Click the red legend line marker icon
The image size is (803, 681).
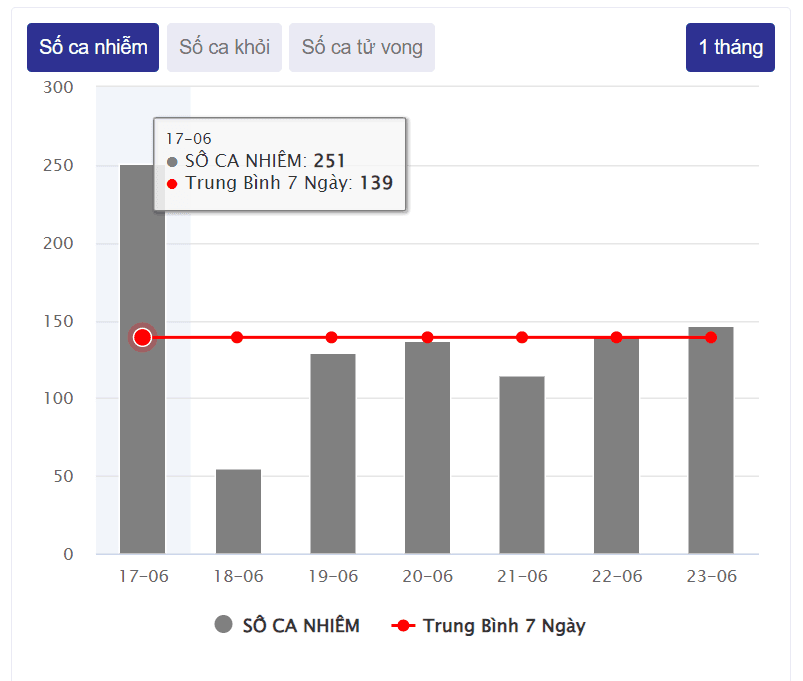point(402,626)
